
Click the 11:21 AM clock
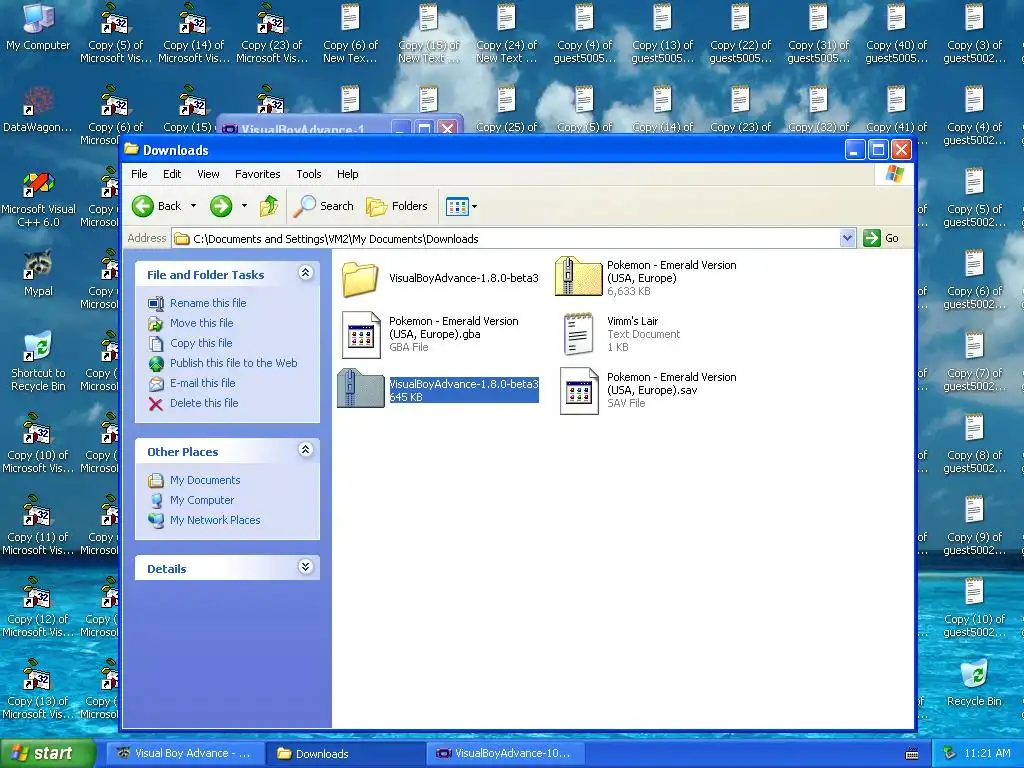[x=987, y=754]
